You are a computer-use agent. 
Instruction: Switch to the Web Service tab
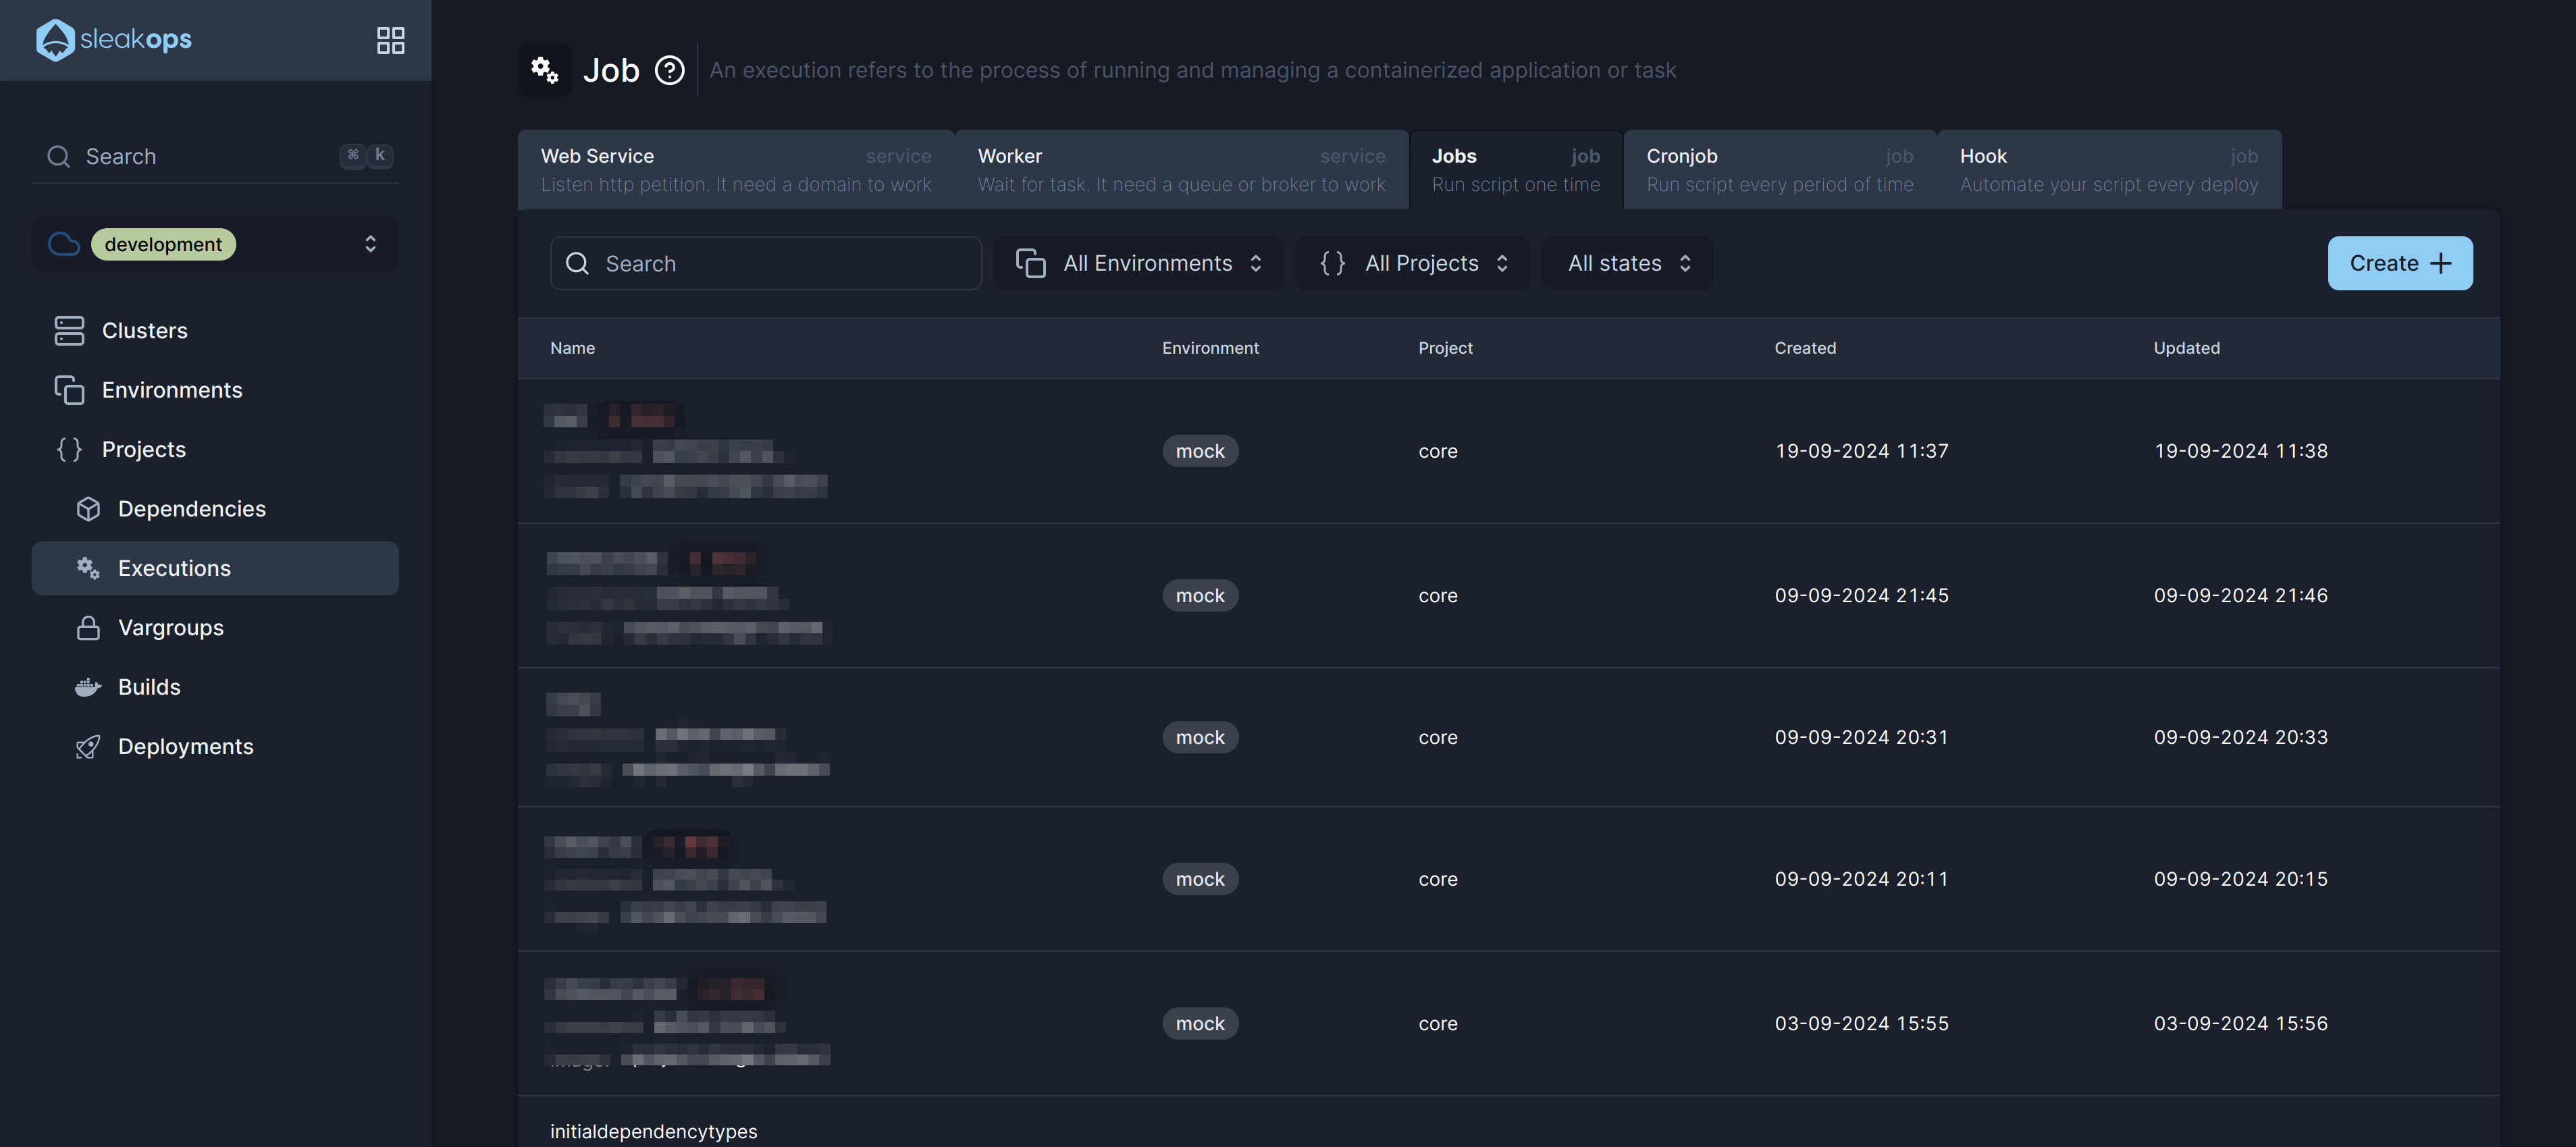pos(736,169)
